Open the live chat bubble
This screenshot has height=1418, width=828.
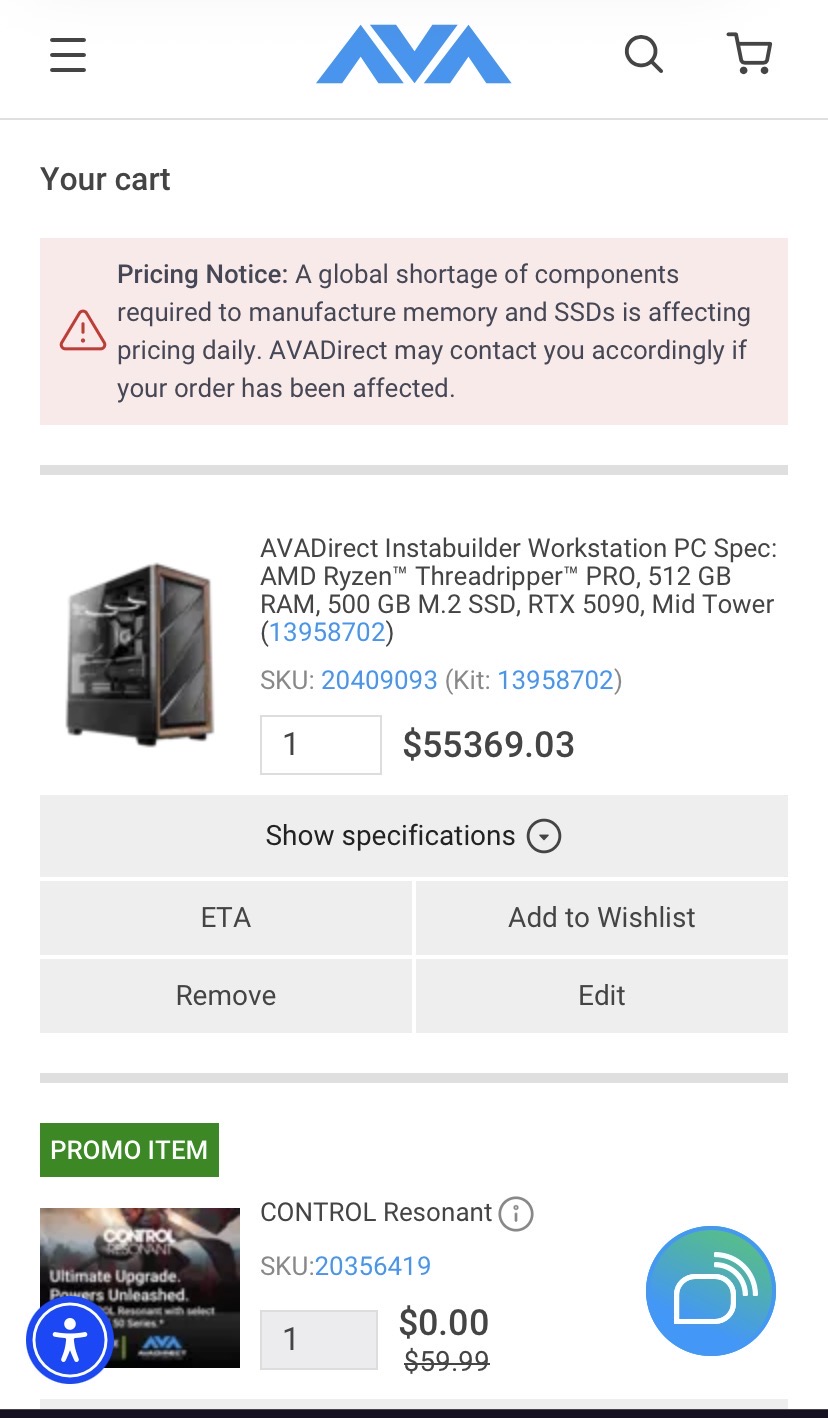click(711, 1291)
